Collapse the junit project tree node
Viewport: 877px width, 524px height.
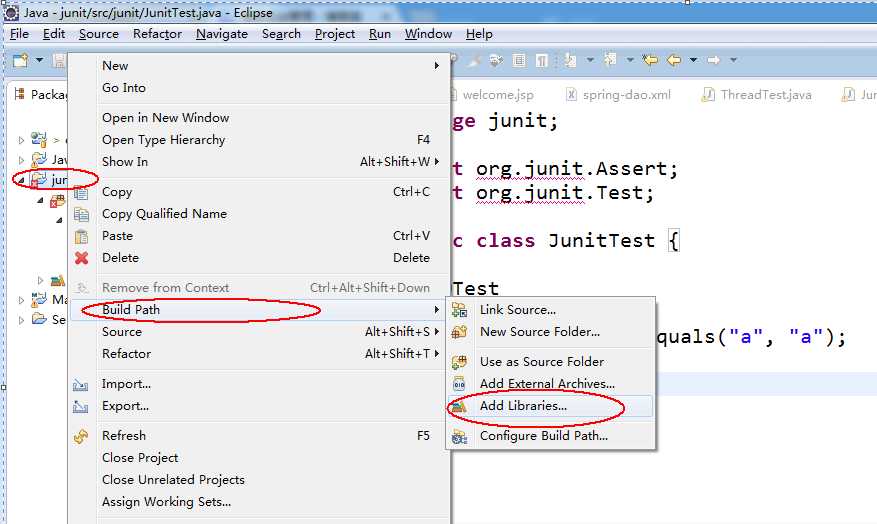pos(21,181)
